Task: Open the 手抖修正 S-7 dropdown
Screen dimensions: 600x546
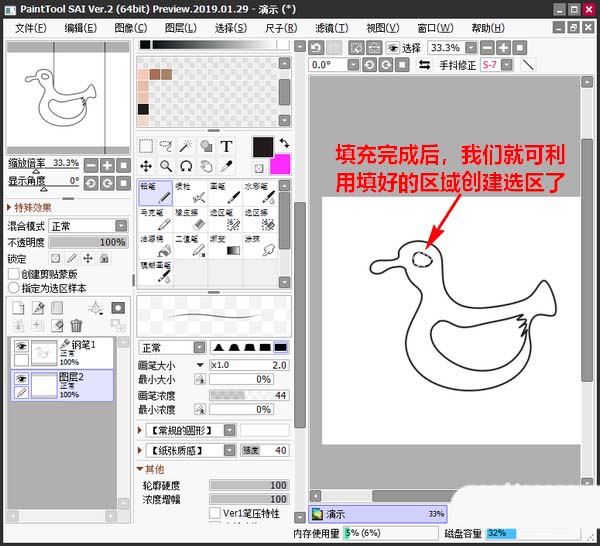Action: click(507, 65)
